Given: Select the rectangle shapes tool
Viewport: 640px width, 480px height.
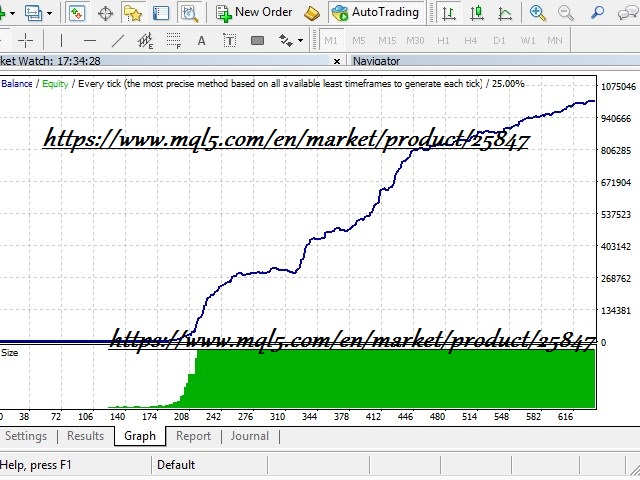Looking at the screenshot, I should (257, 40).
